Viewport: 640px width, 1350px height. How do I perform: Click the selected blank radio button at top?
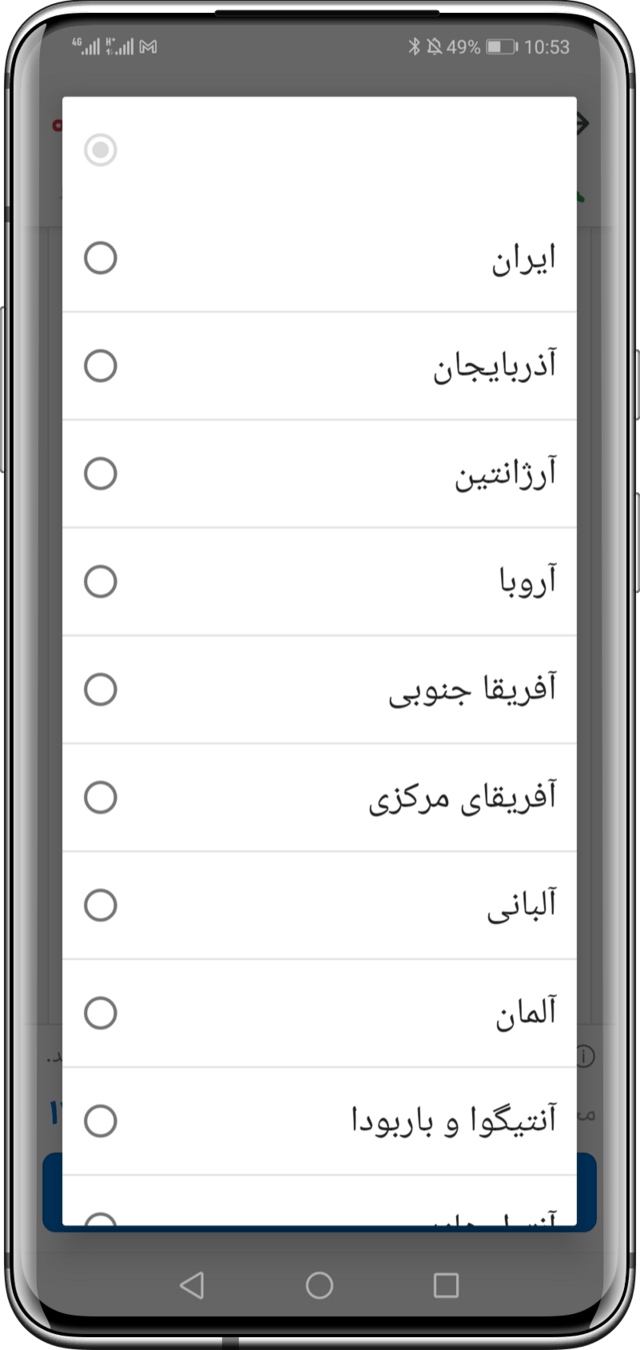[x=100, y=151]
